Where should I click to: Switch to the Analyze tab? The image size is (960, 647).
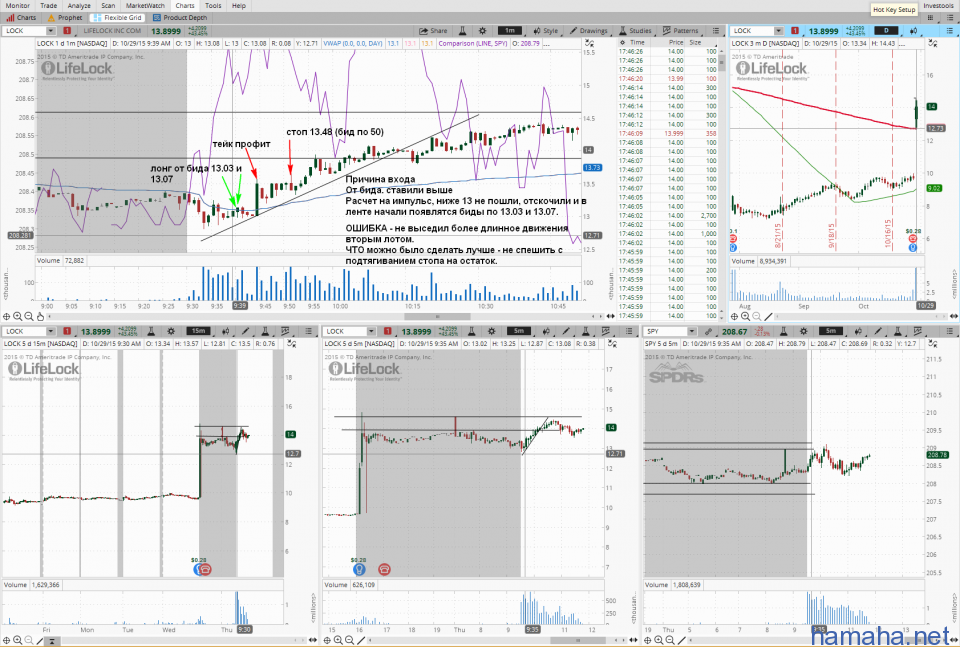(79, 6)
